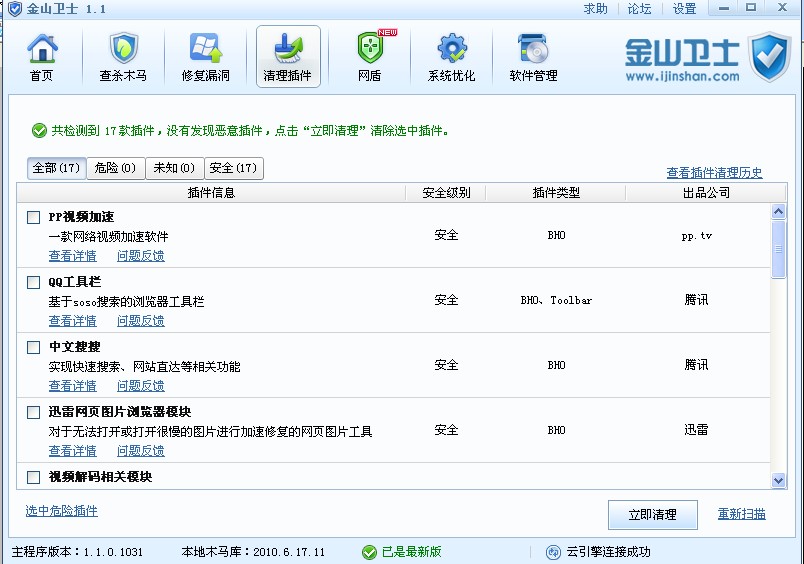Open 查看插件清理历史 history link
The width and height of the screenshot is (804, 564).
[714, 173]
